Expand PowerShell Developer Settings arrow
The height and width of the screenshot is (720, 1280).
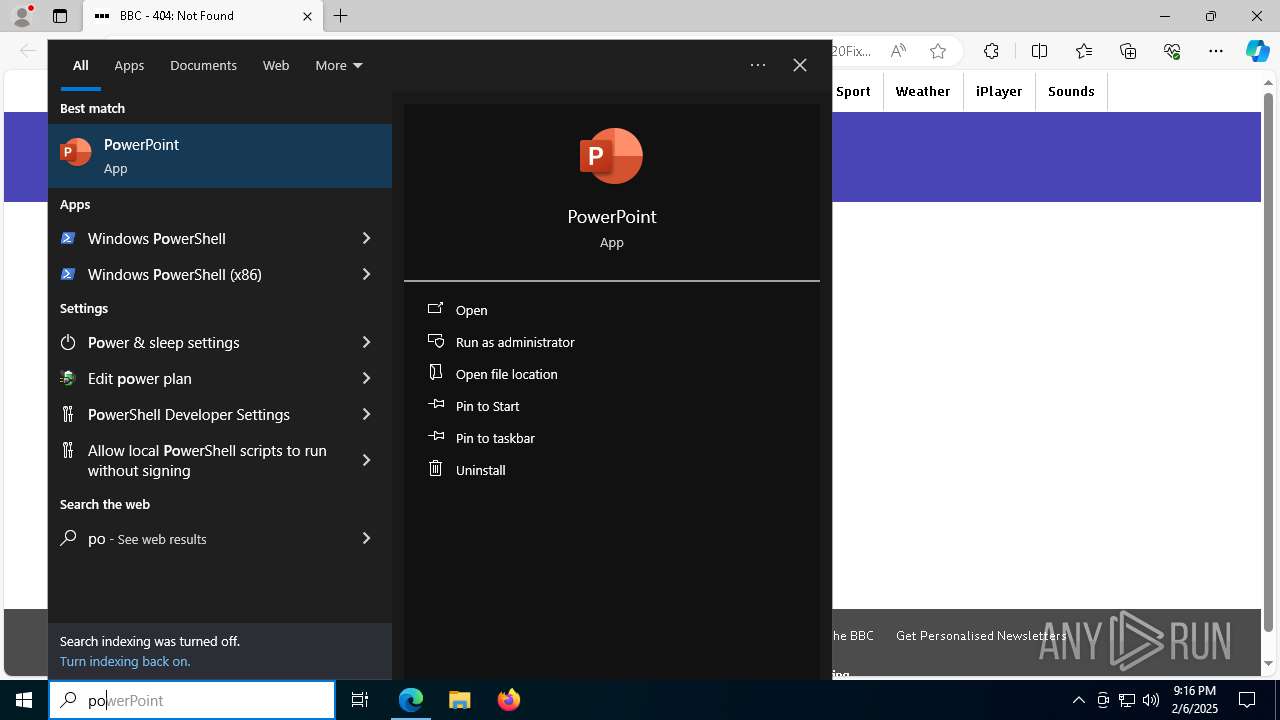click(366, 414)
